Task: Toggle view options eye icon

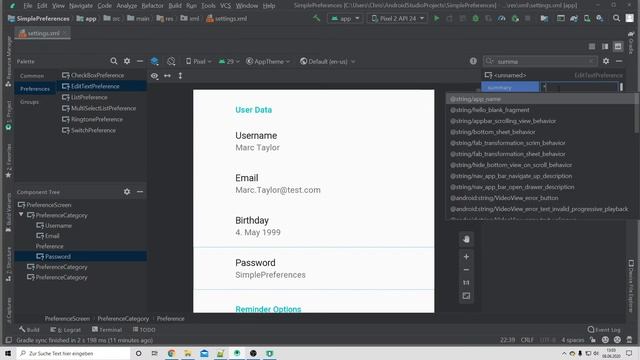Action: [x=154, y=76]
